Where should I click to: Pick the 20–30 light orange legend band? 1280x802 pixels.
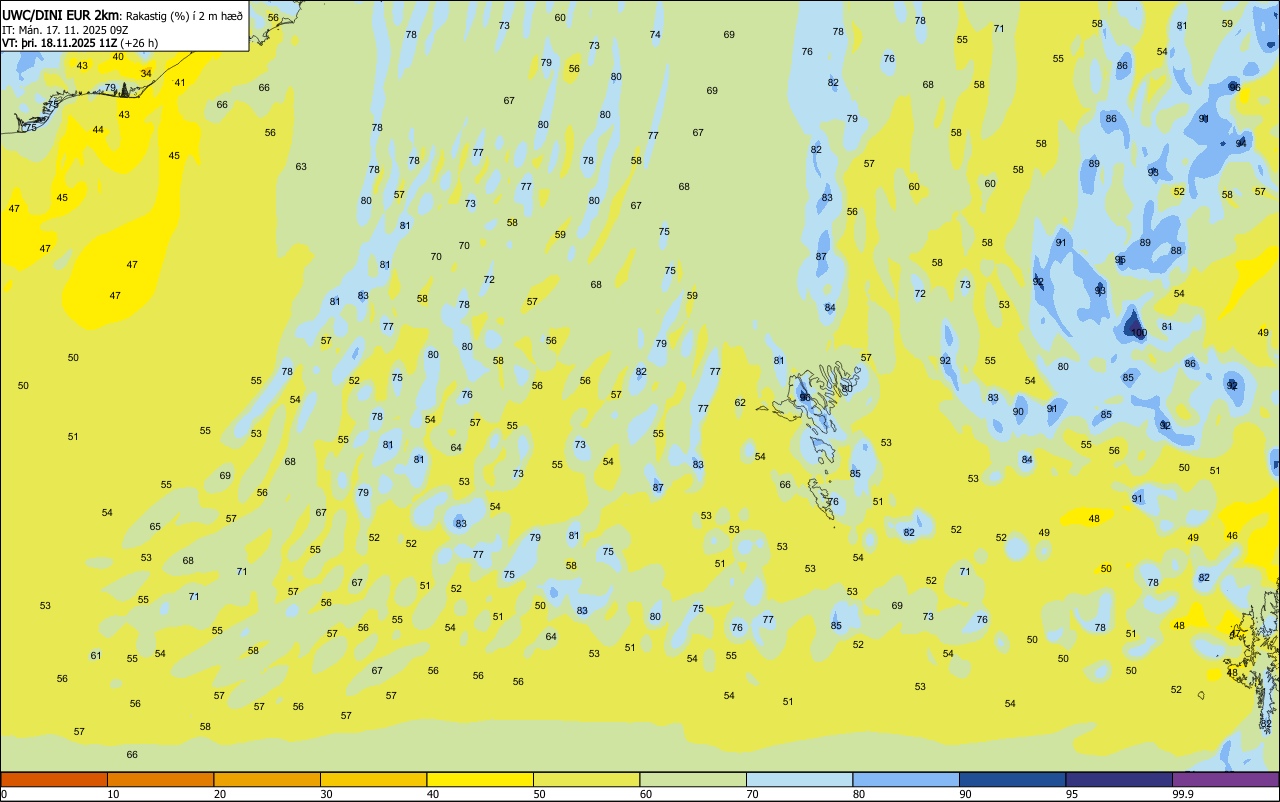pyautogui.click(x=267, y=779)
